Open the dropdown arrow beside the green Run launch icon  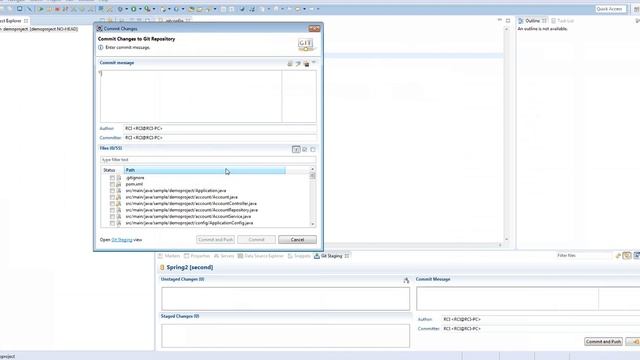click(140, 9)
